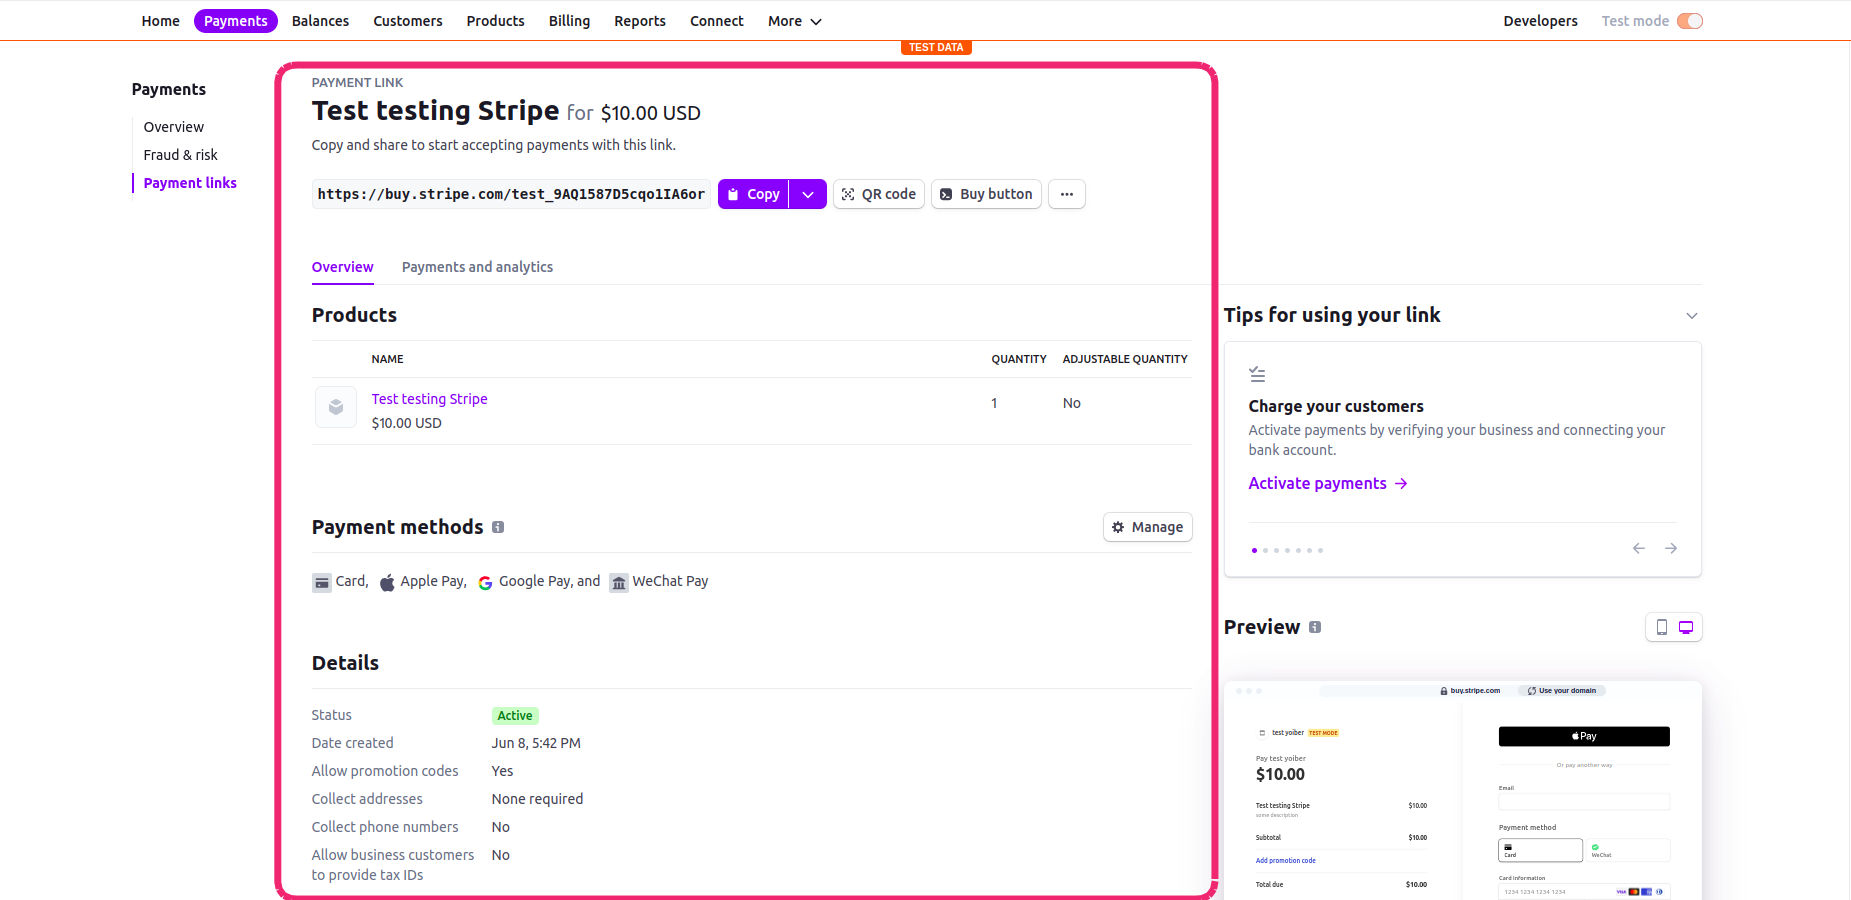Go to Billing

[569, 21]
